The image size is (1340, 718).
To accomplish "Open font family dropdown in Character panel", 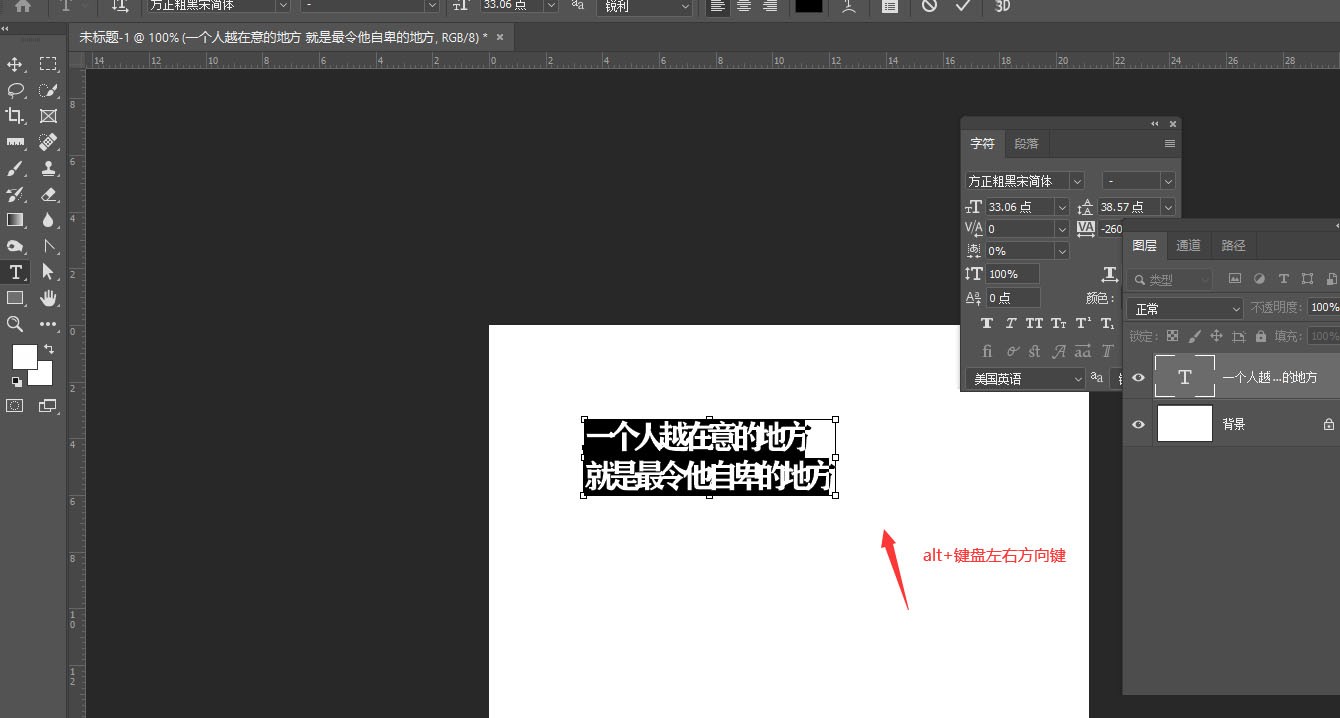I will [1076, 181].
